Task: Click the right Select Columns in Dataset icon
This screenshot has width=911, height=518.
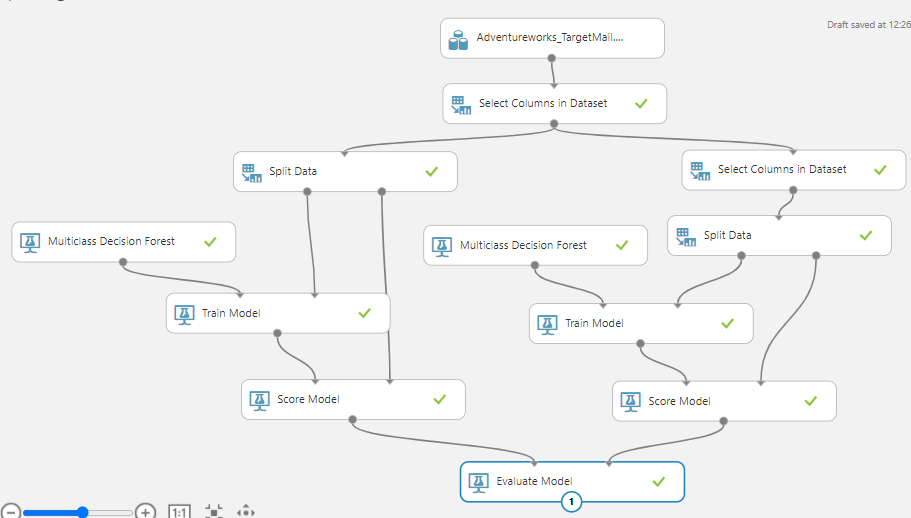Action: click(x=699, y=170)
